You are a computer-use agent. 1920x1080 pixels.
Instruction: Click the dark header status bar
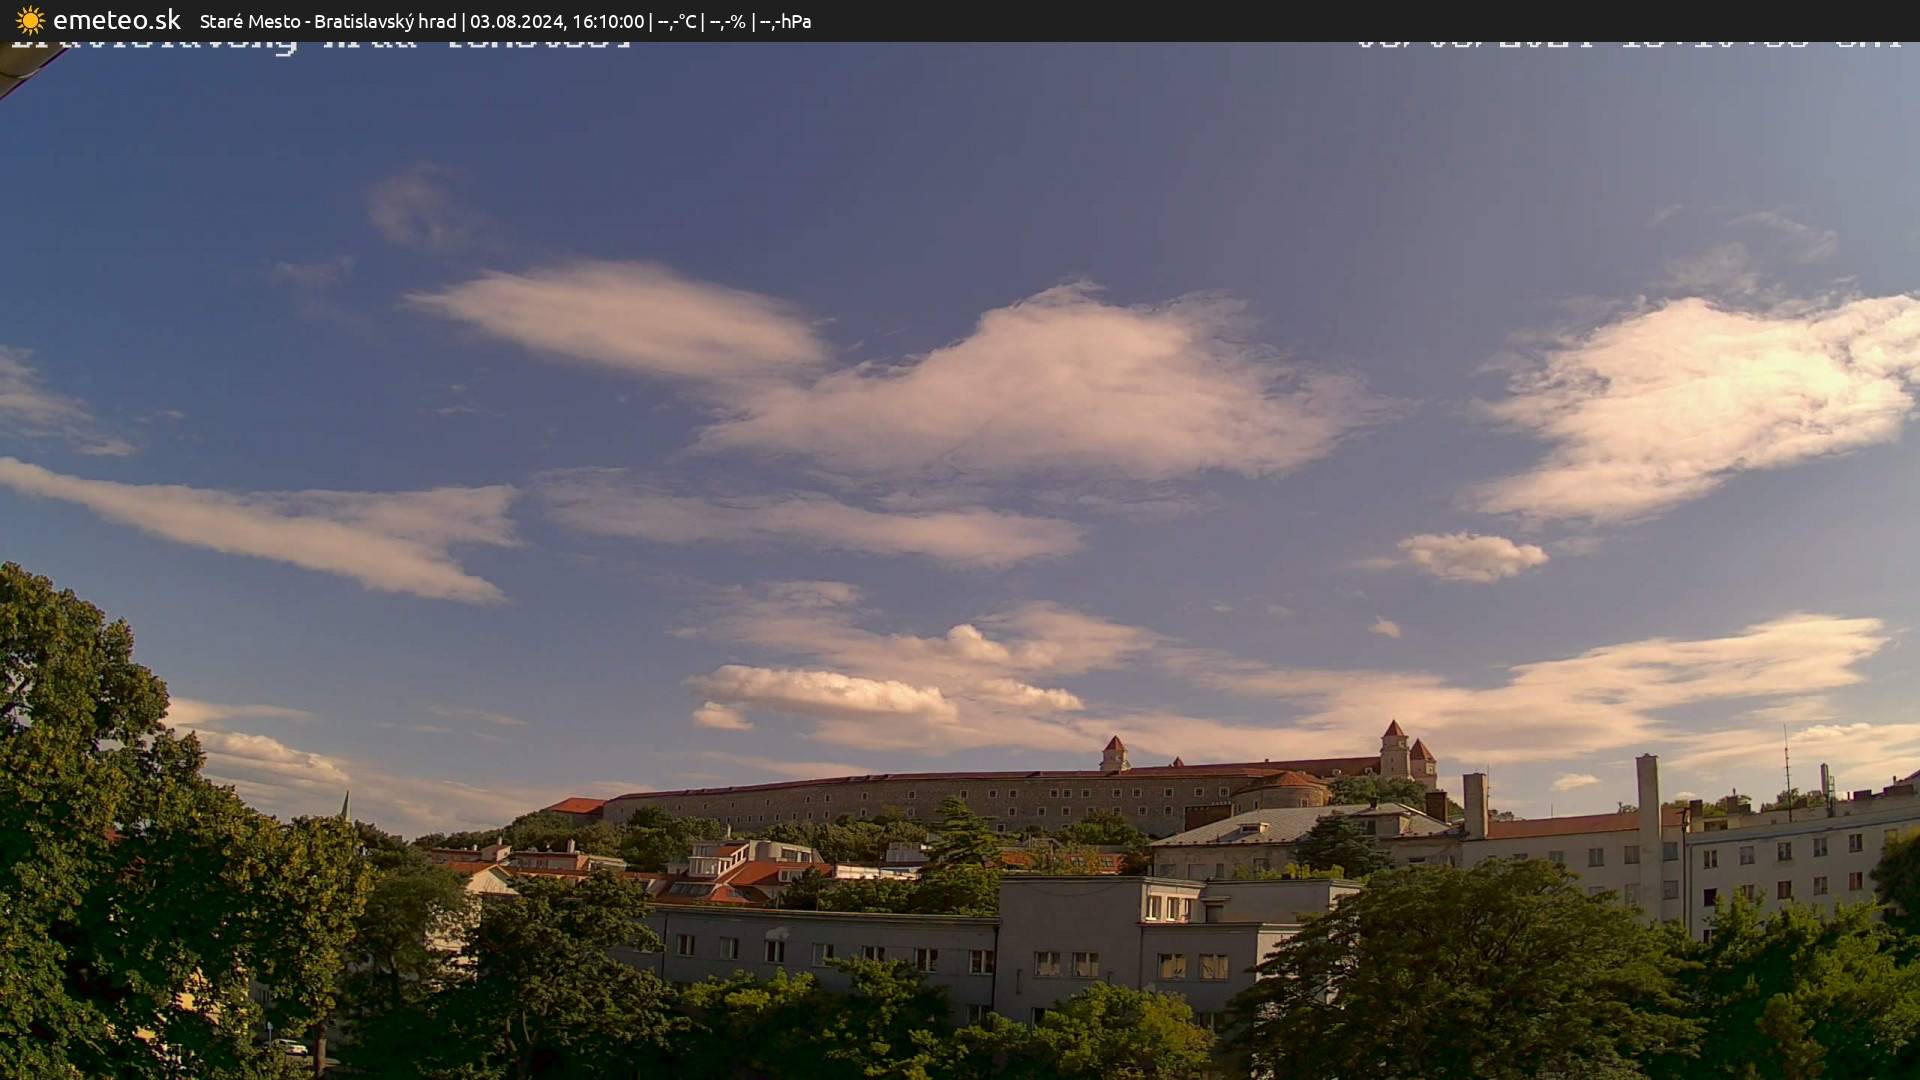pos(960,20)
